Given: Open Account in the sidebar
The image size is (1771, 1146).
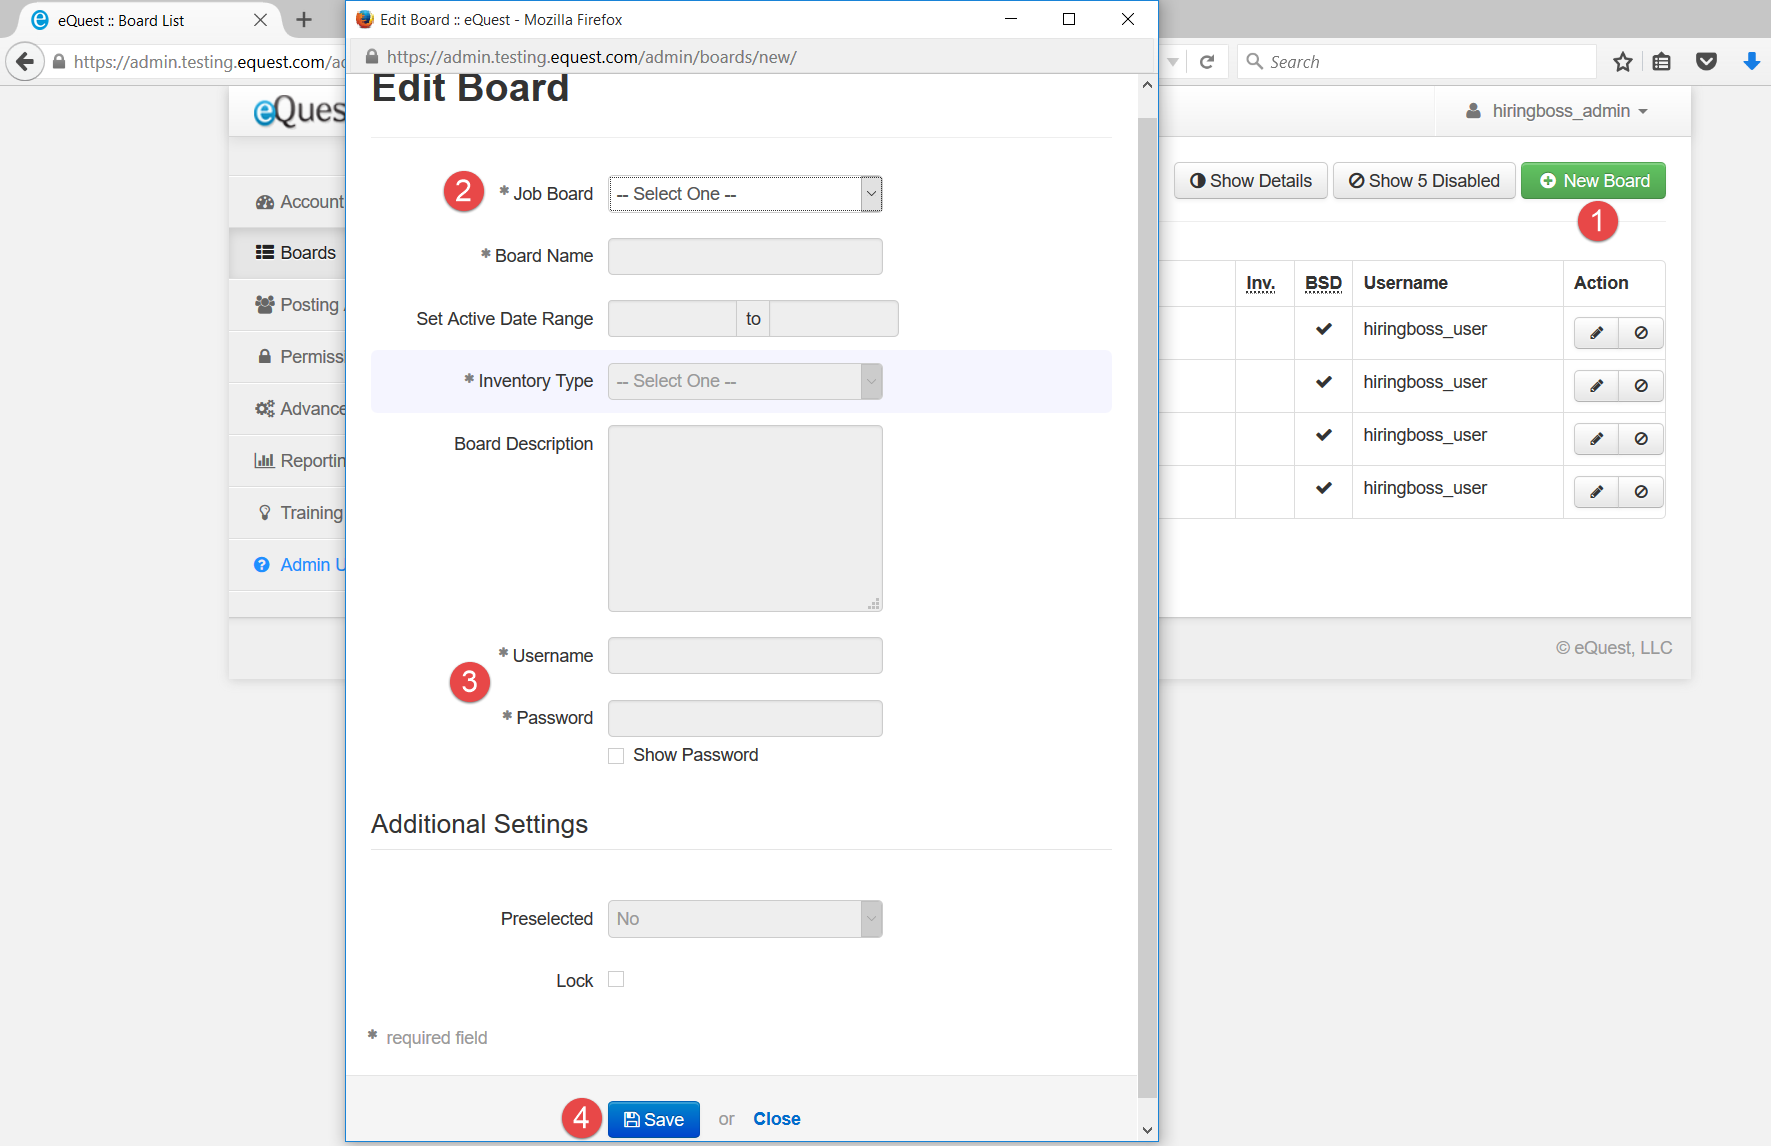Looking at the screenshot, I should pyautogui.click(x=288, y=202).
